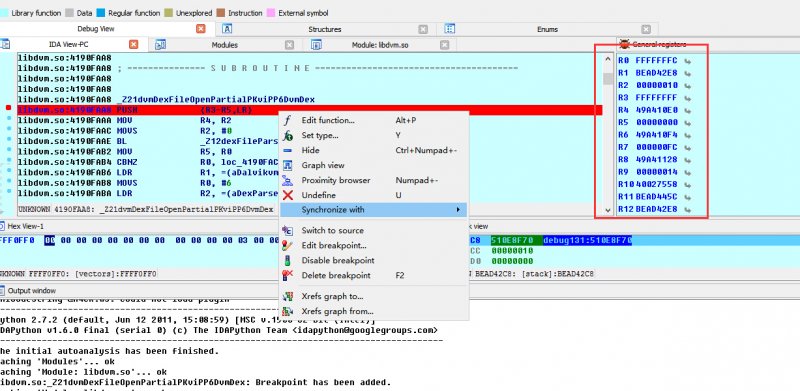Click the Output window panel title
Image resolution: width=800 pixels, height=391 pixels.
(32, 290)
